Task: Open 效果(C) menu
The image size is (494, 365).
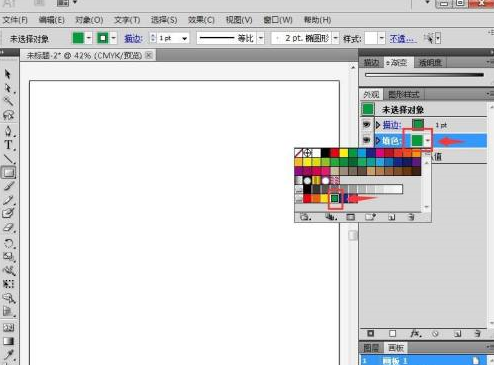Action: (x=201, y=20)
